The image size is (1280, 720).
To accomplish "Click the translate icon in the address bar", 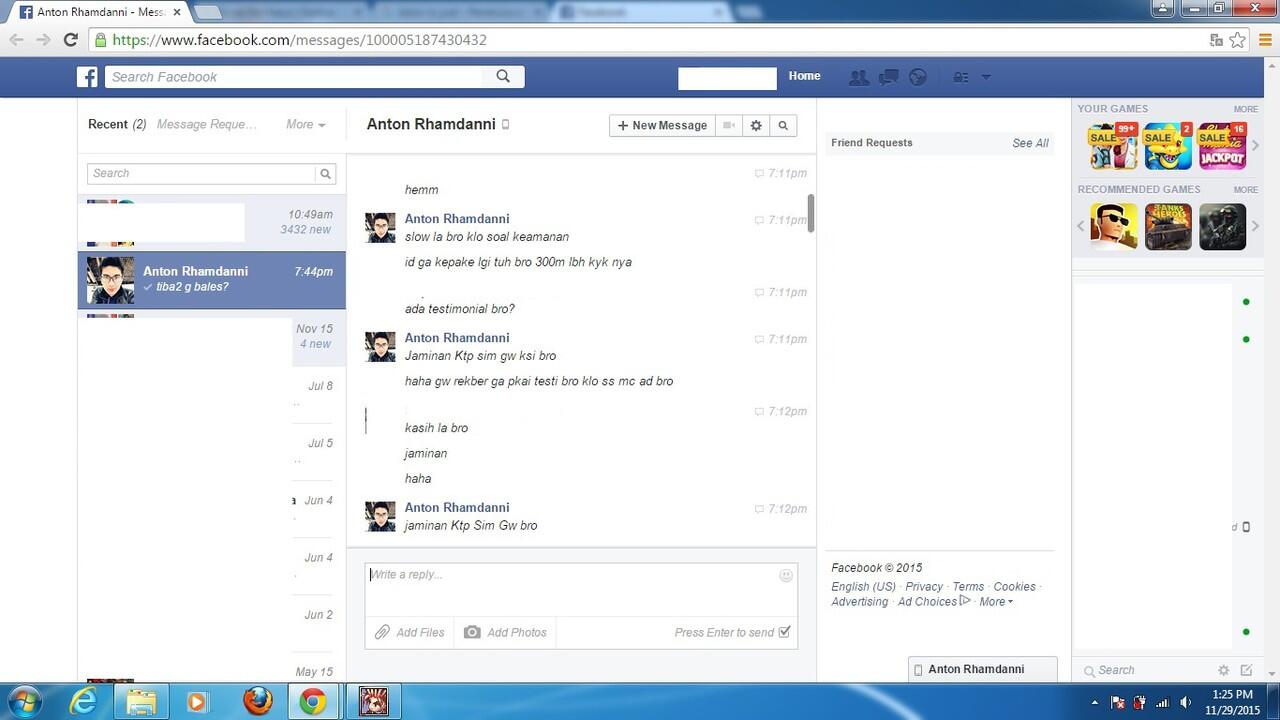I will [x=1216, y=40].
